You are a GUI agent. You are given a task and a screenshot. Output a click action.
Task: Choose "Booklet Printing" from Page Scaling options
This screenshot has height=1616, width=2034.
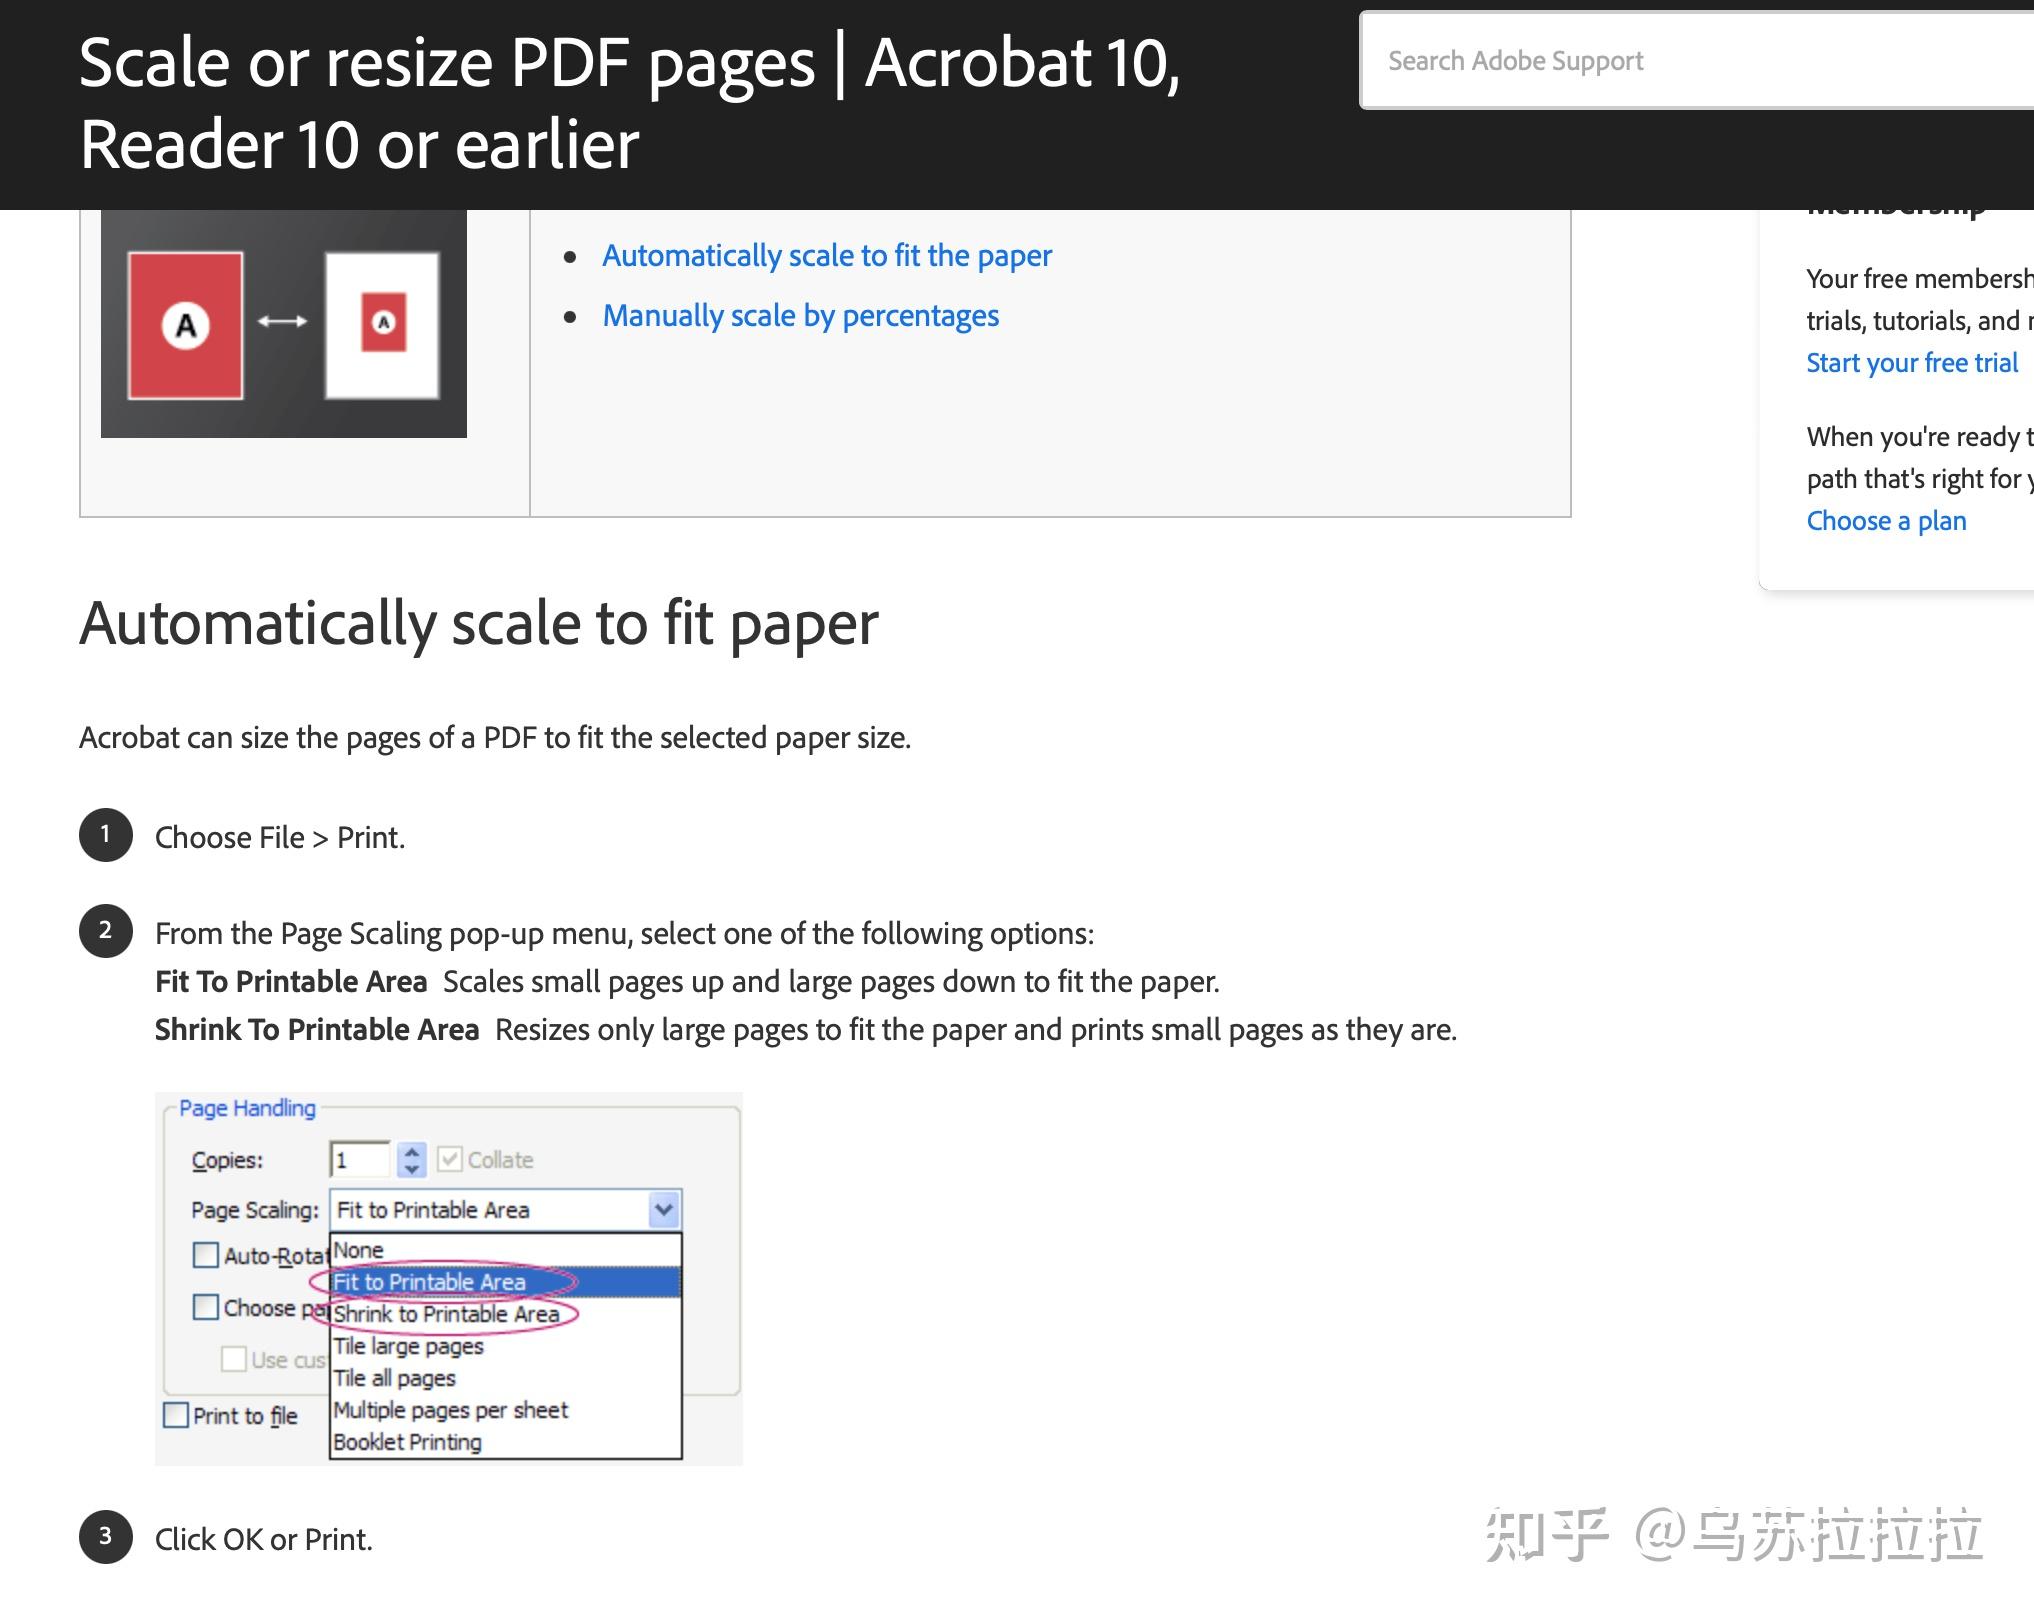(x=407, y=1441)
